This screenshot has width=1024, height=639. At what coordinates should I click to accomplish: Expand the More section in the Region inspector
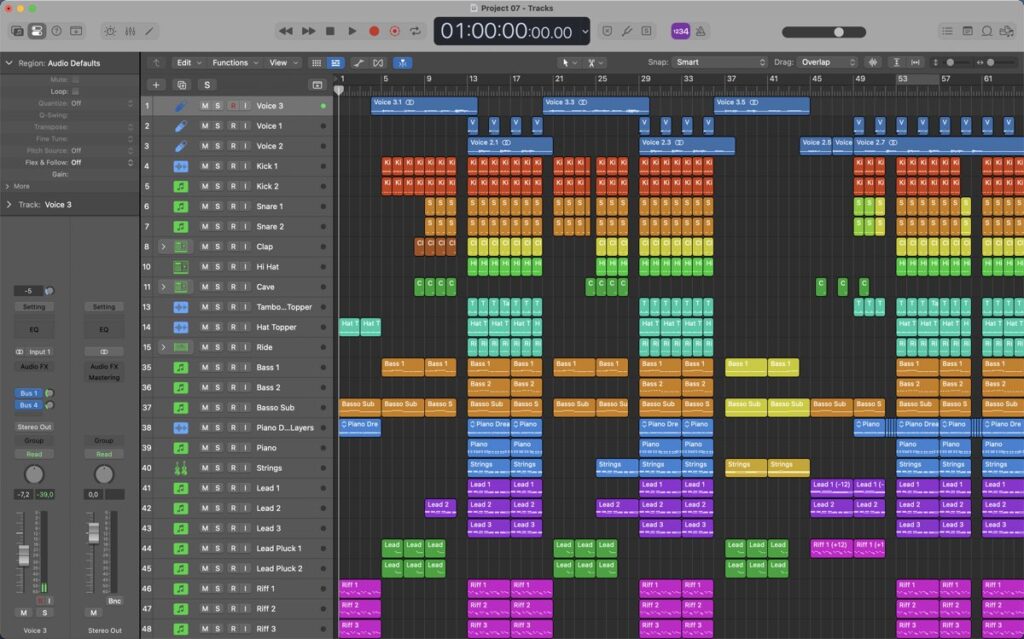point(20,185)
